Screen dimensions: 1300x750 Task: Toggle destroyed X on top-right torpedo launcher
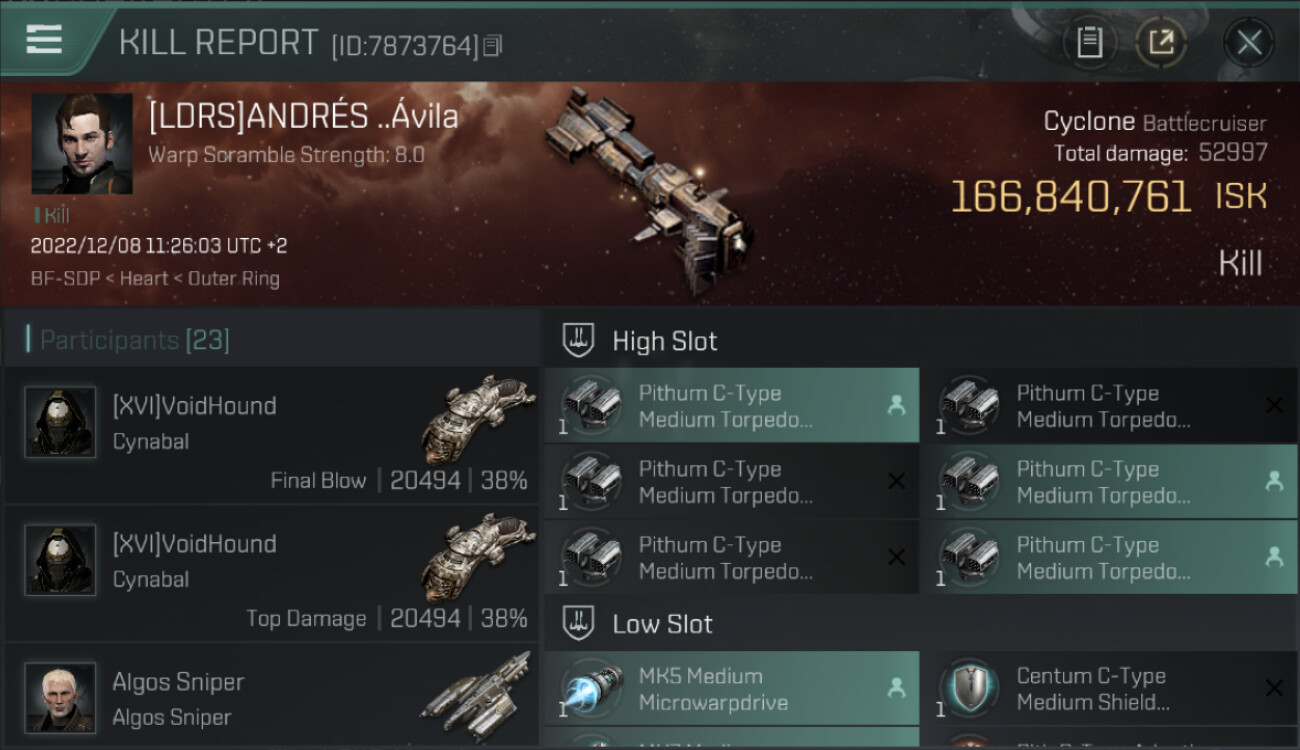tap(1274, 405)
